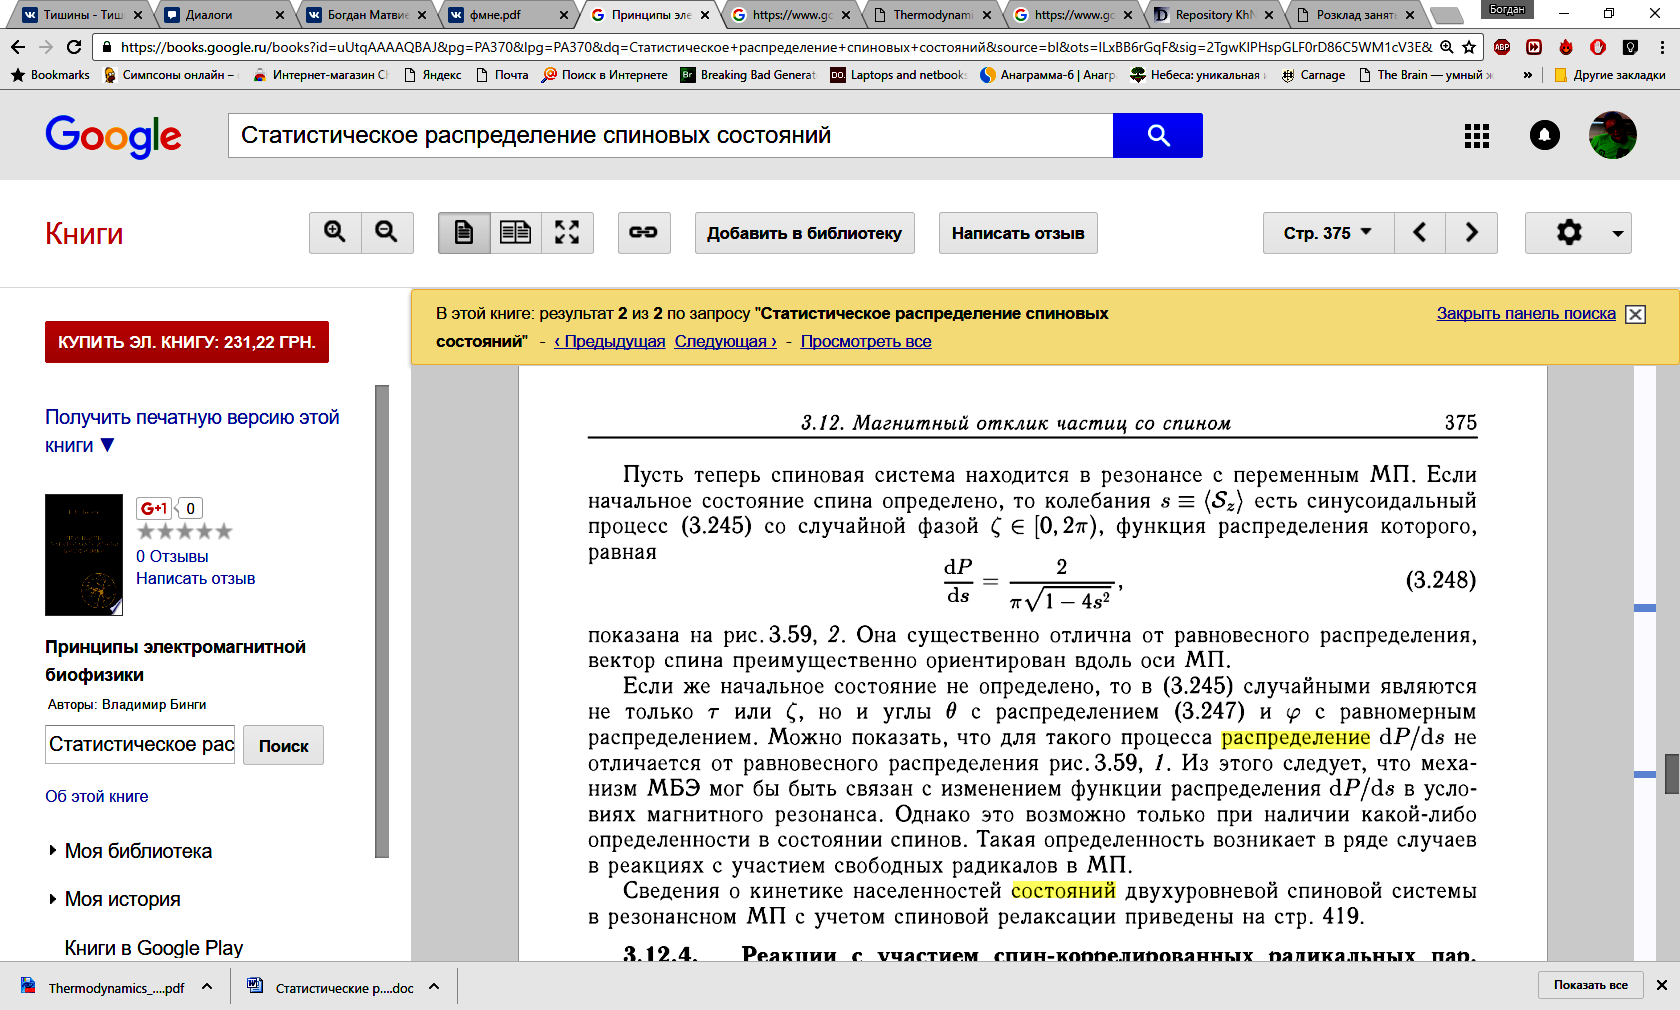Click the page vertical scrollbar thumb
Screen dimensions: 1680x1010
click(1671, 773)
